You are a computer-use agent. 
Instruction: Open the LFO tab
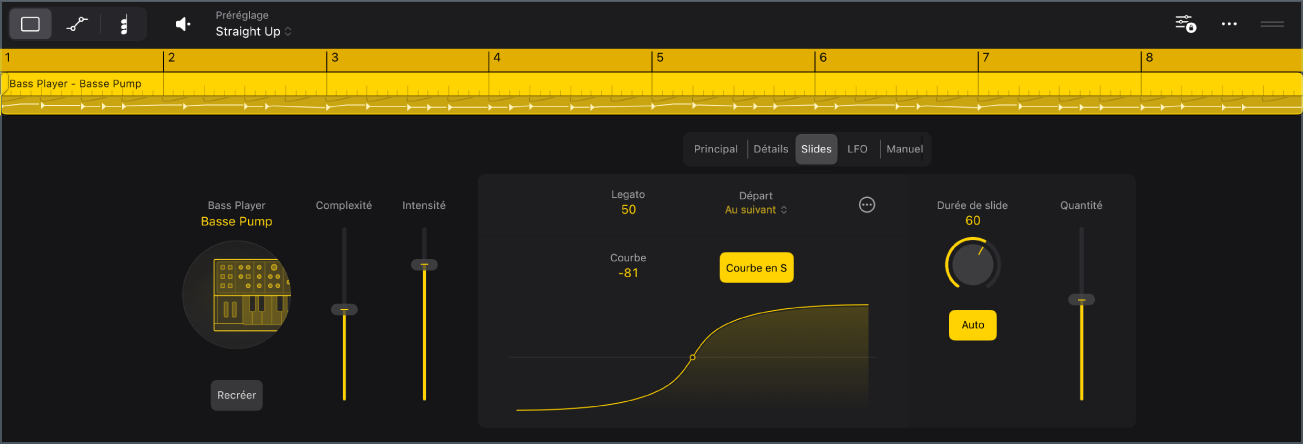(858, 149)
